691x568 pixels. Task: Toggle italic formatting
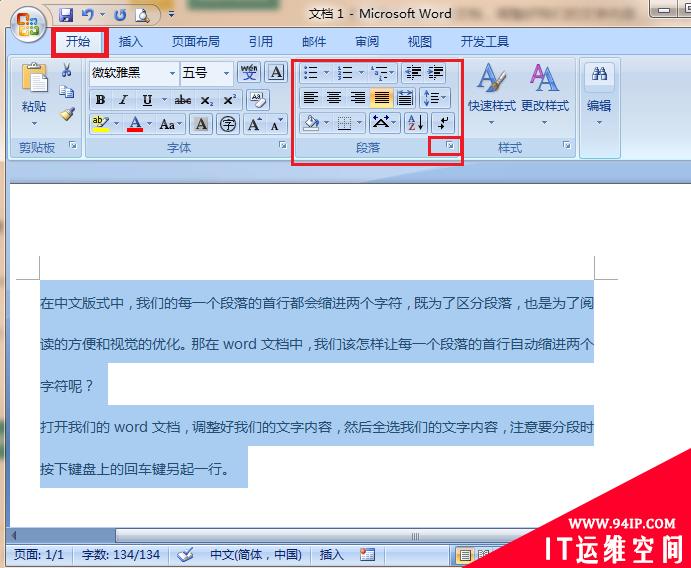(x=124, y=100)
